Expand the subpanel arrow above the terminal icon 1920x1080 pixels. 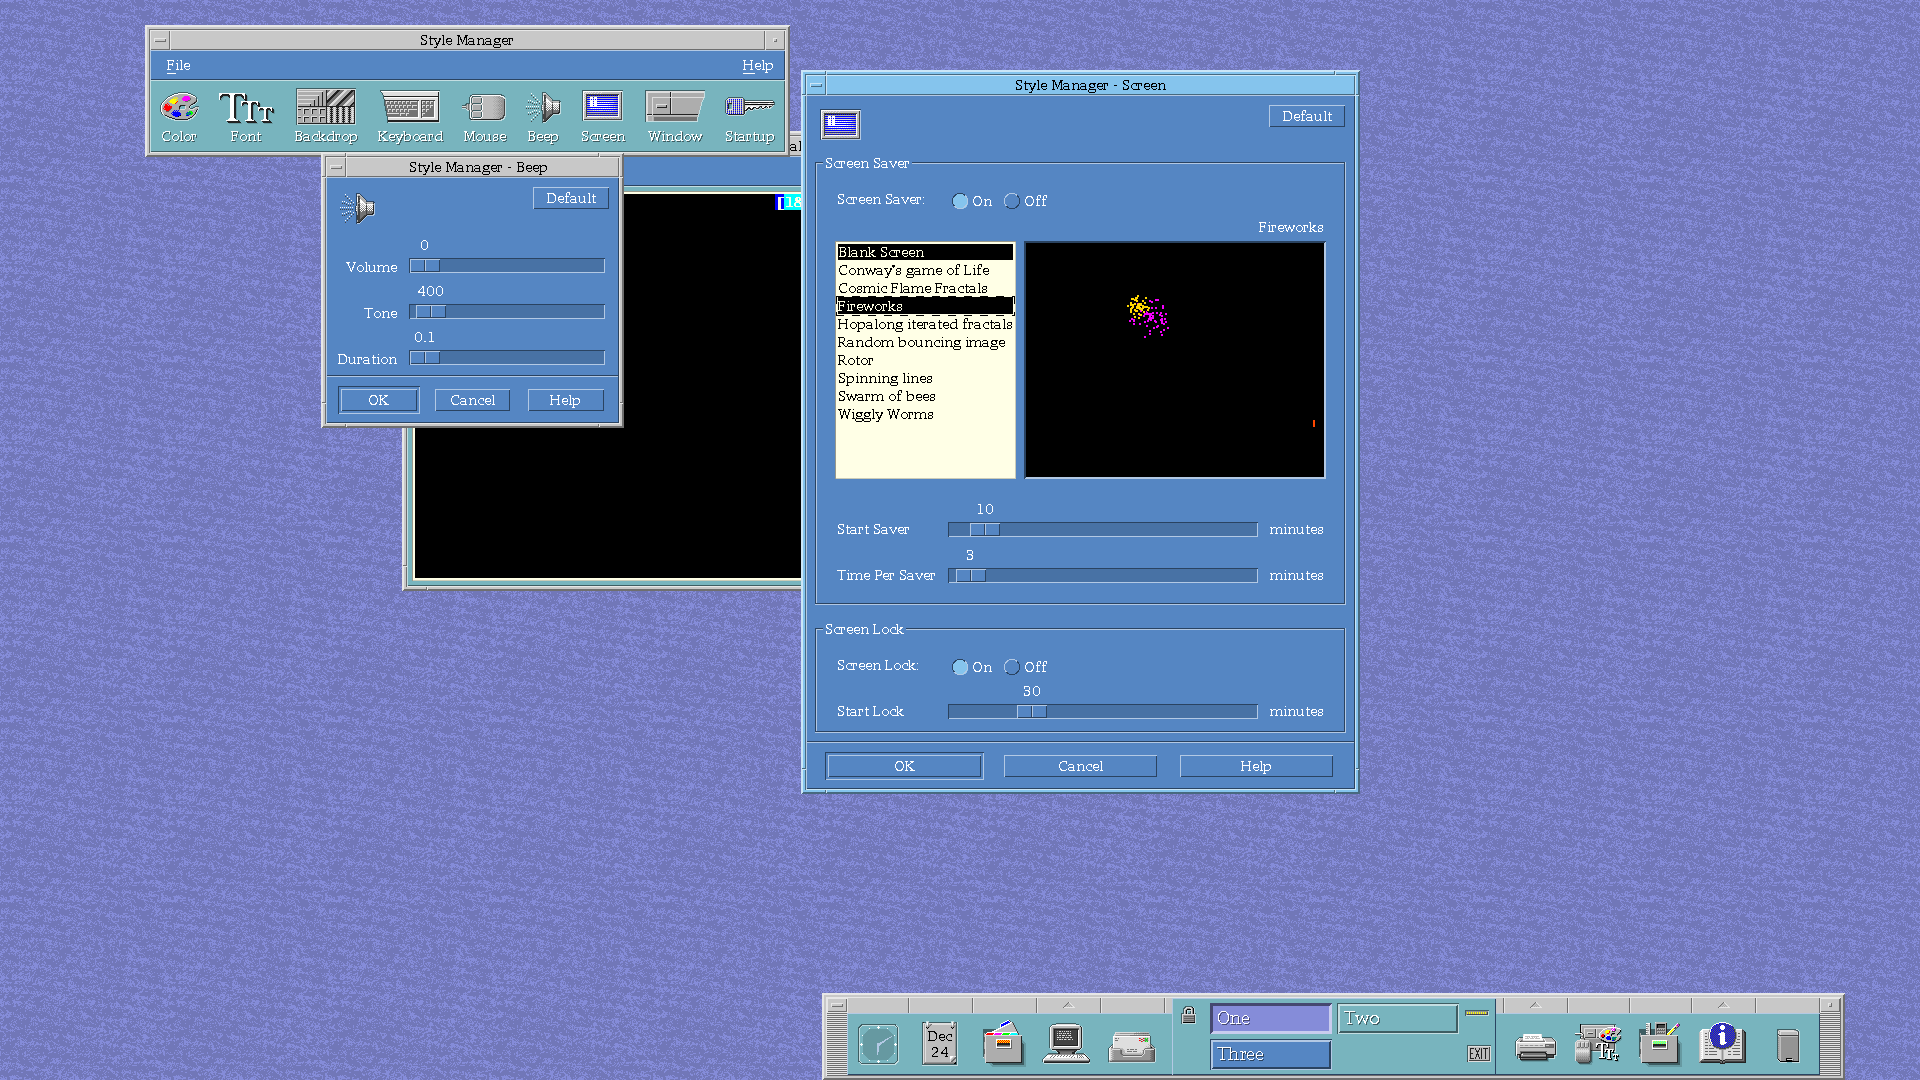coord(1067,1005)
